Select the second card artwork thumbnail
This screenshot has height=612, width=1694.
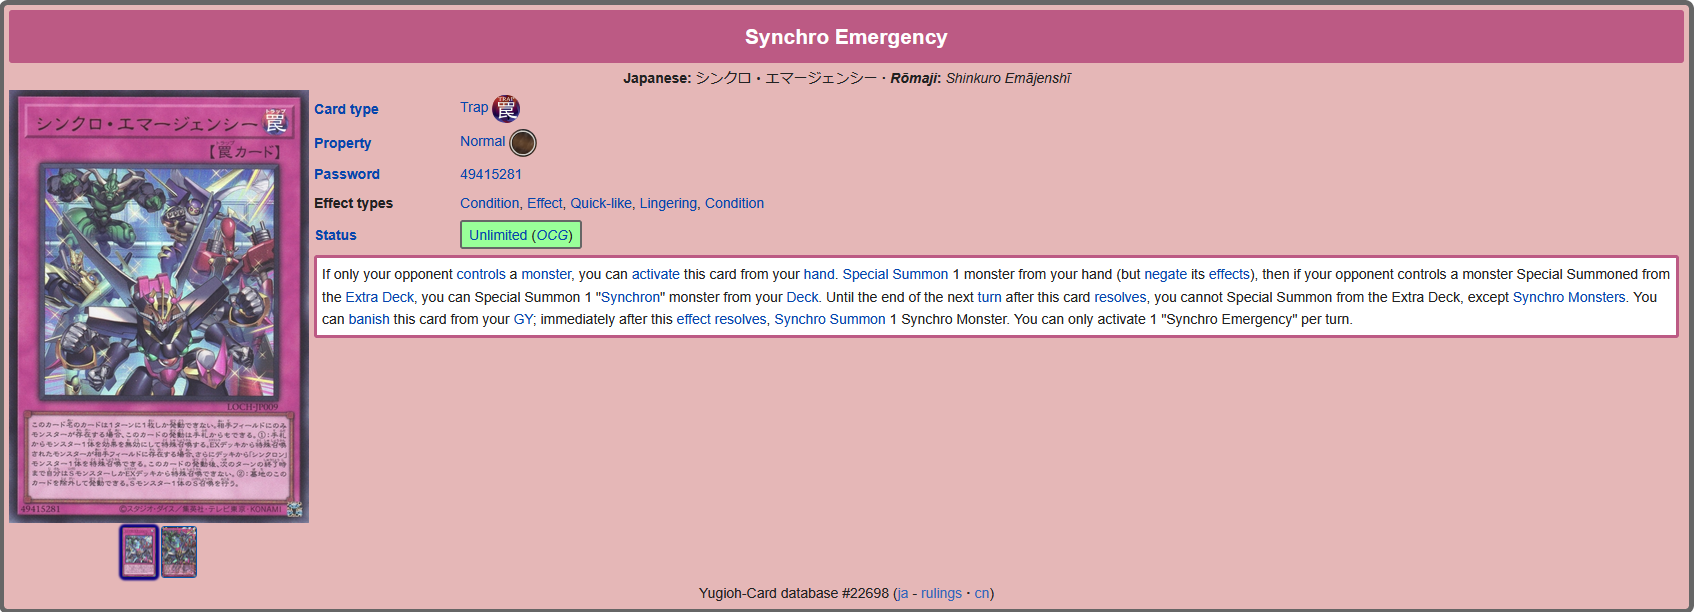(179, 552)
